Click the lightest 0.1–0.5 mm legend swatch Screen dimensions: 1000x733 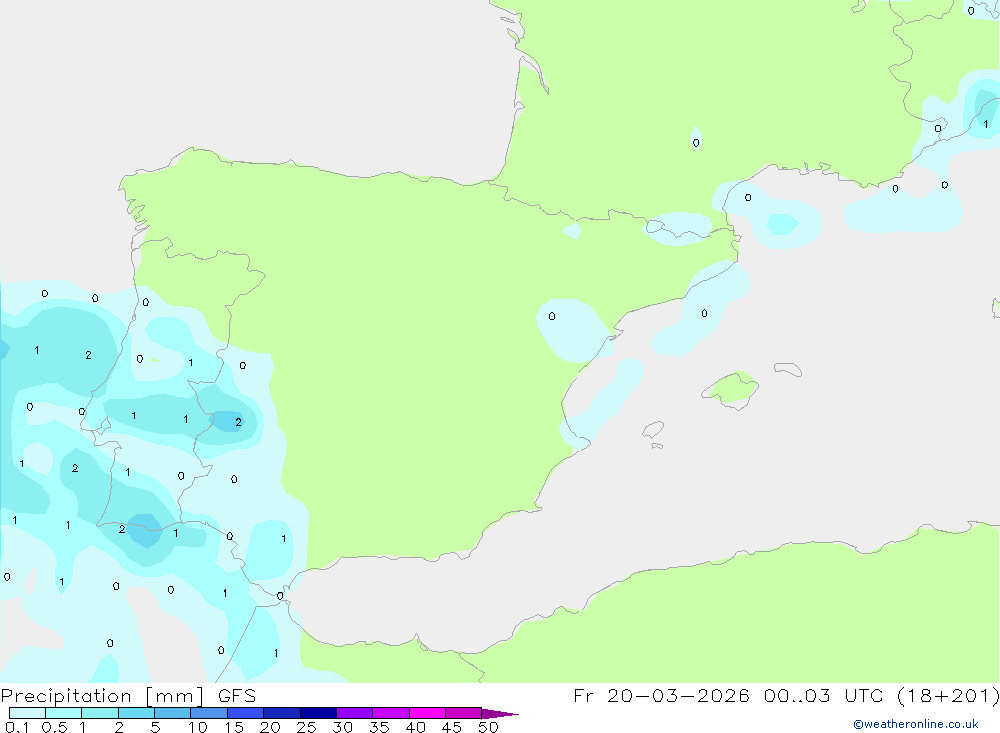(27, 713)
